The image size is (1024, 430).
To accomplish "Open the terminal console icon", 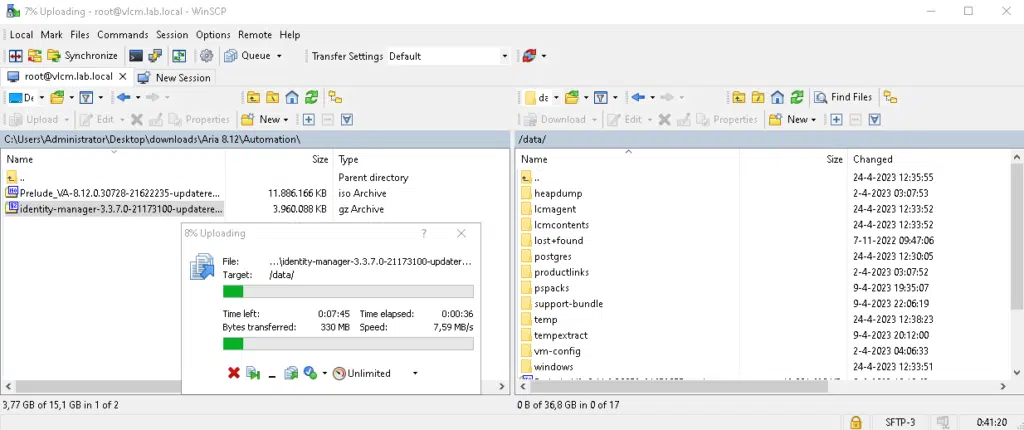I will click(136, 56).
